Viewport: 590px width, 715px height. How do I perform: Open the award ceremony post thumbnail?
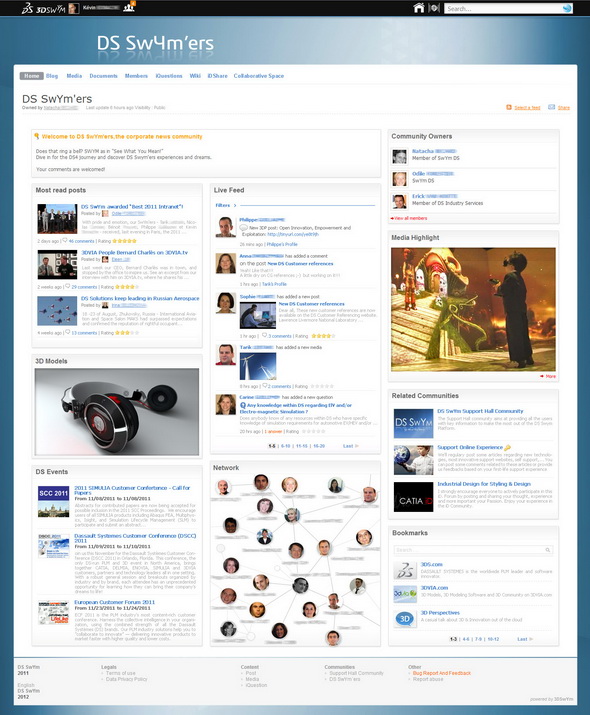pyautogui.click(x=57, y=218)
